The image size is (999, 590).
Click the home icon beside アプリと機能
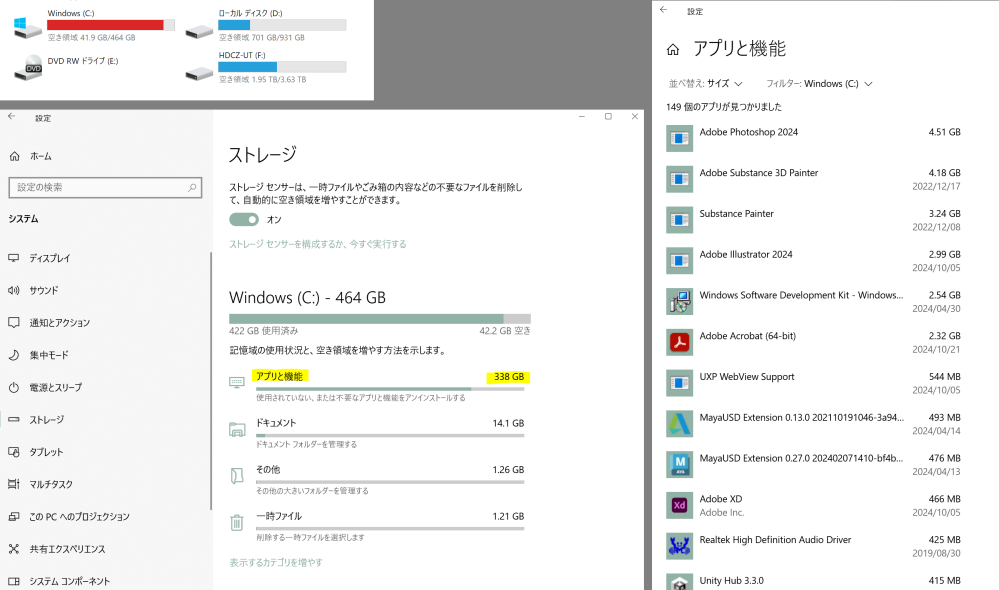pos(673,49)
